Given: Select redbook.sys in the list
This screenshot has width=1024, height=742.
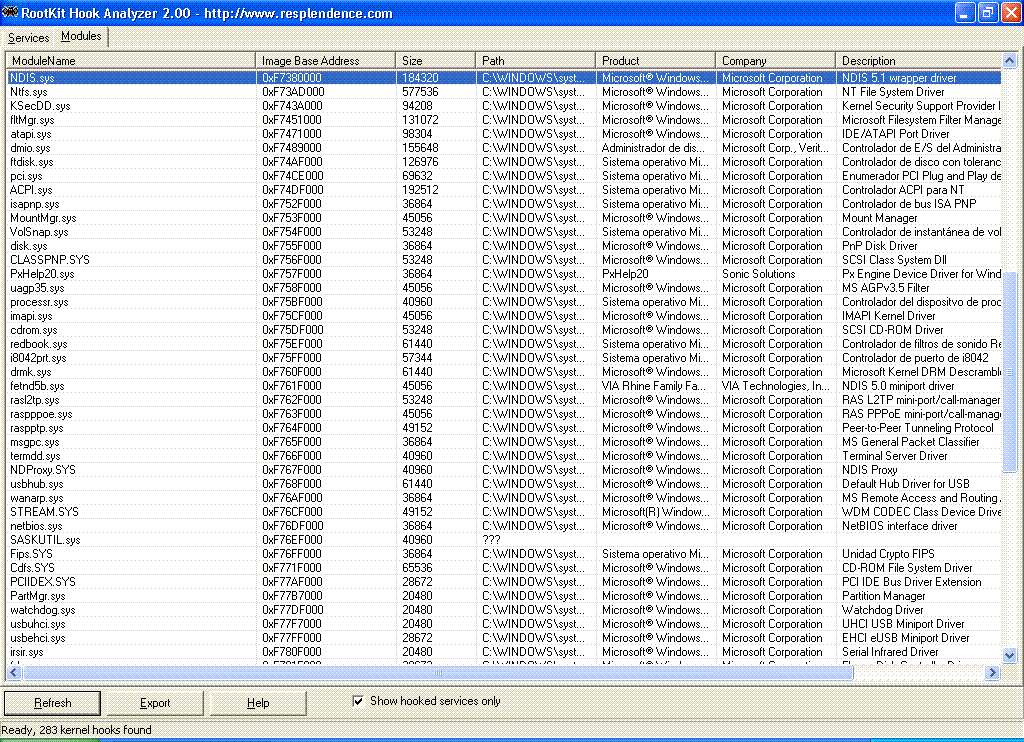Looking at the screenshot, I should click(504, 344).
